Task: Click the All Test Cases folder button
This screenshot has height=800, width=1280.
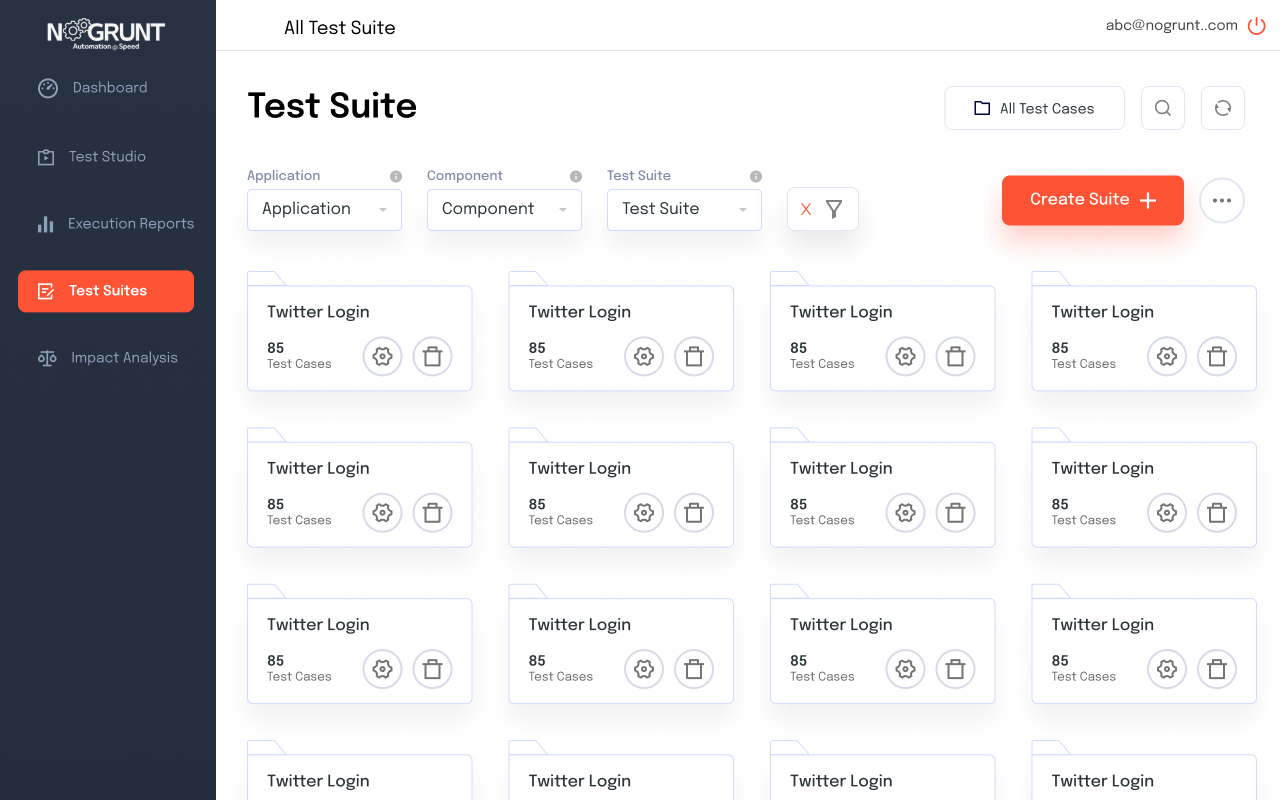Action: pos(1034,107)
